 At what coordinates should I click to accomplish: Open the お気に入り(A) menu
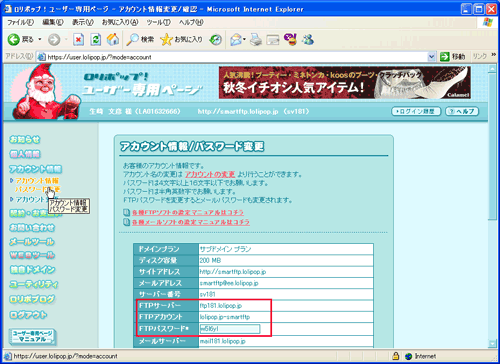(120, 22)
